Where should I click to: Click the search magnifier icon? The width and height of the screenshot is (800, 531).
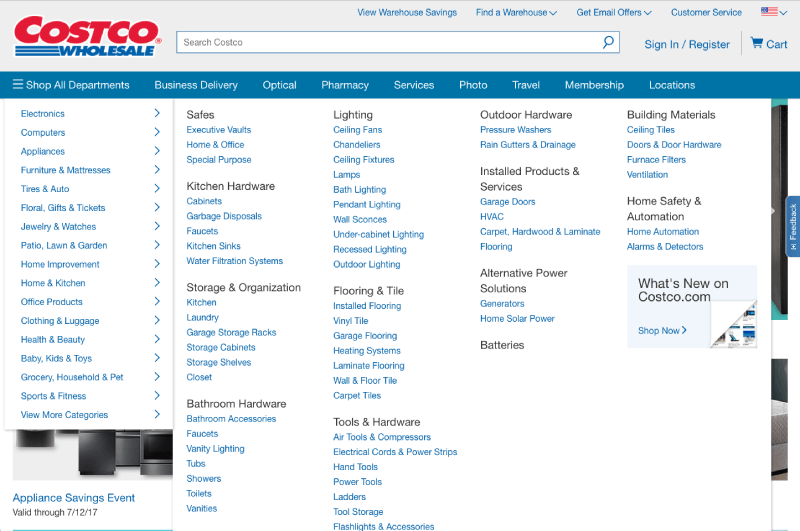pyautogui.click(x=608, y=42)
